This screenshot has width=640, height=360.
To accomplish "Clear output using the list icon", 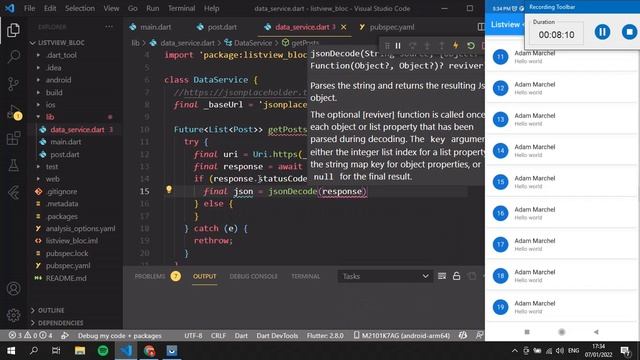I will (442, 276).
